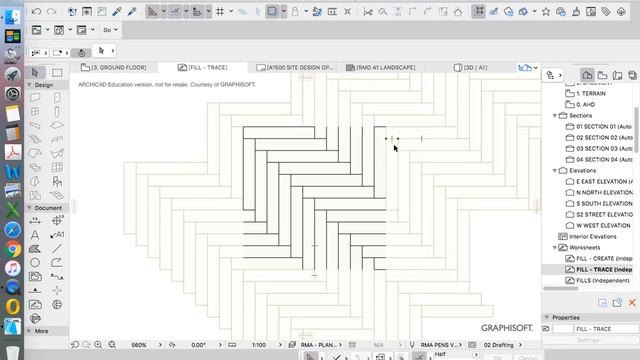Open trace reference dropdown arrow

[x=284, y=11]
